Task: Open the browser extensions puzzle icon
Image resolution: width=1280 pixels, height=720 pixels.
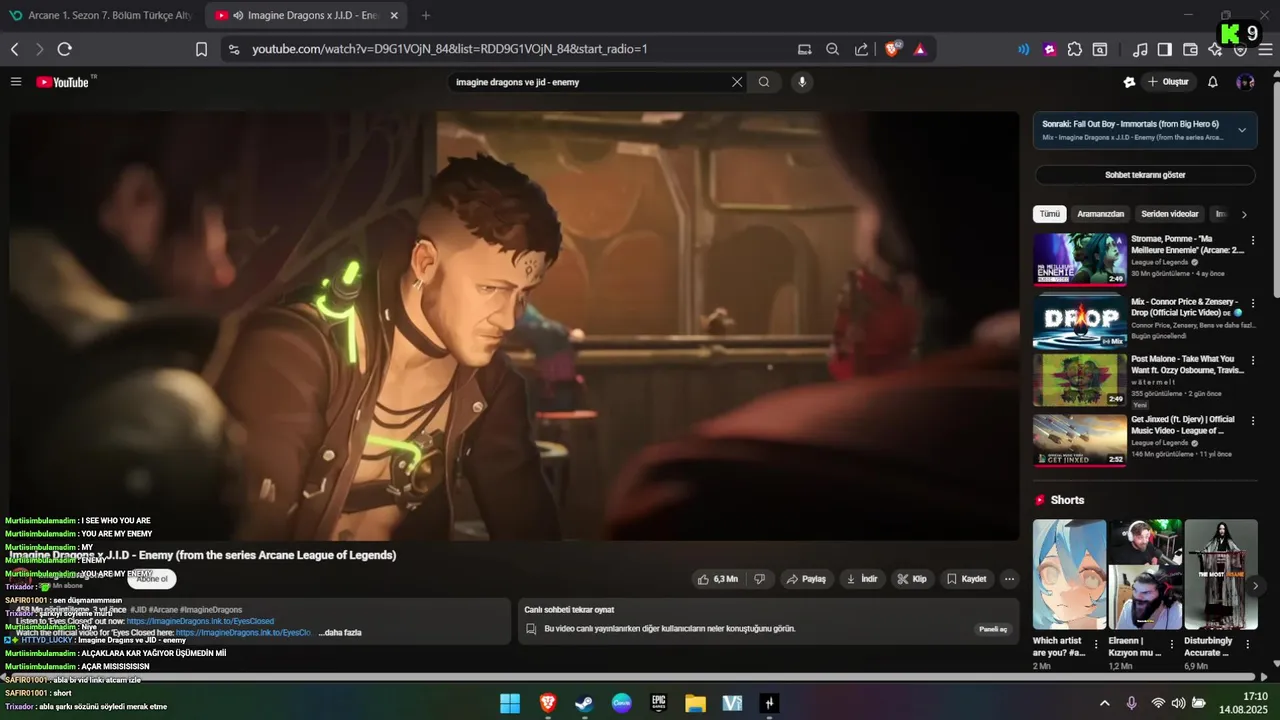Action: click(1075, 49)
